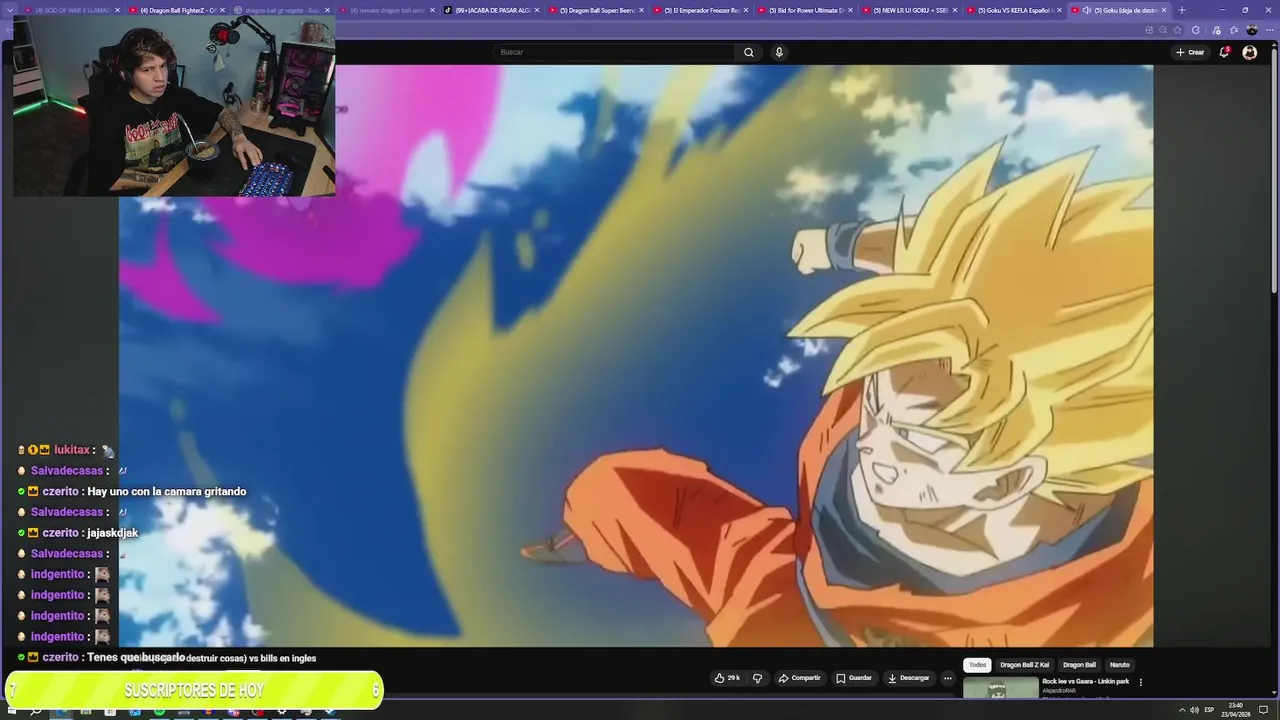This screenshot has width=1280, height=720.
Task: Open the YouTube account avatar menu
Action: [1249, 52]
